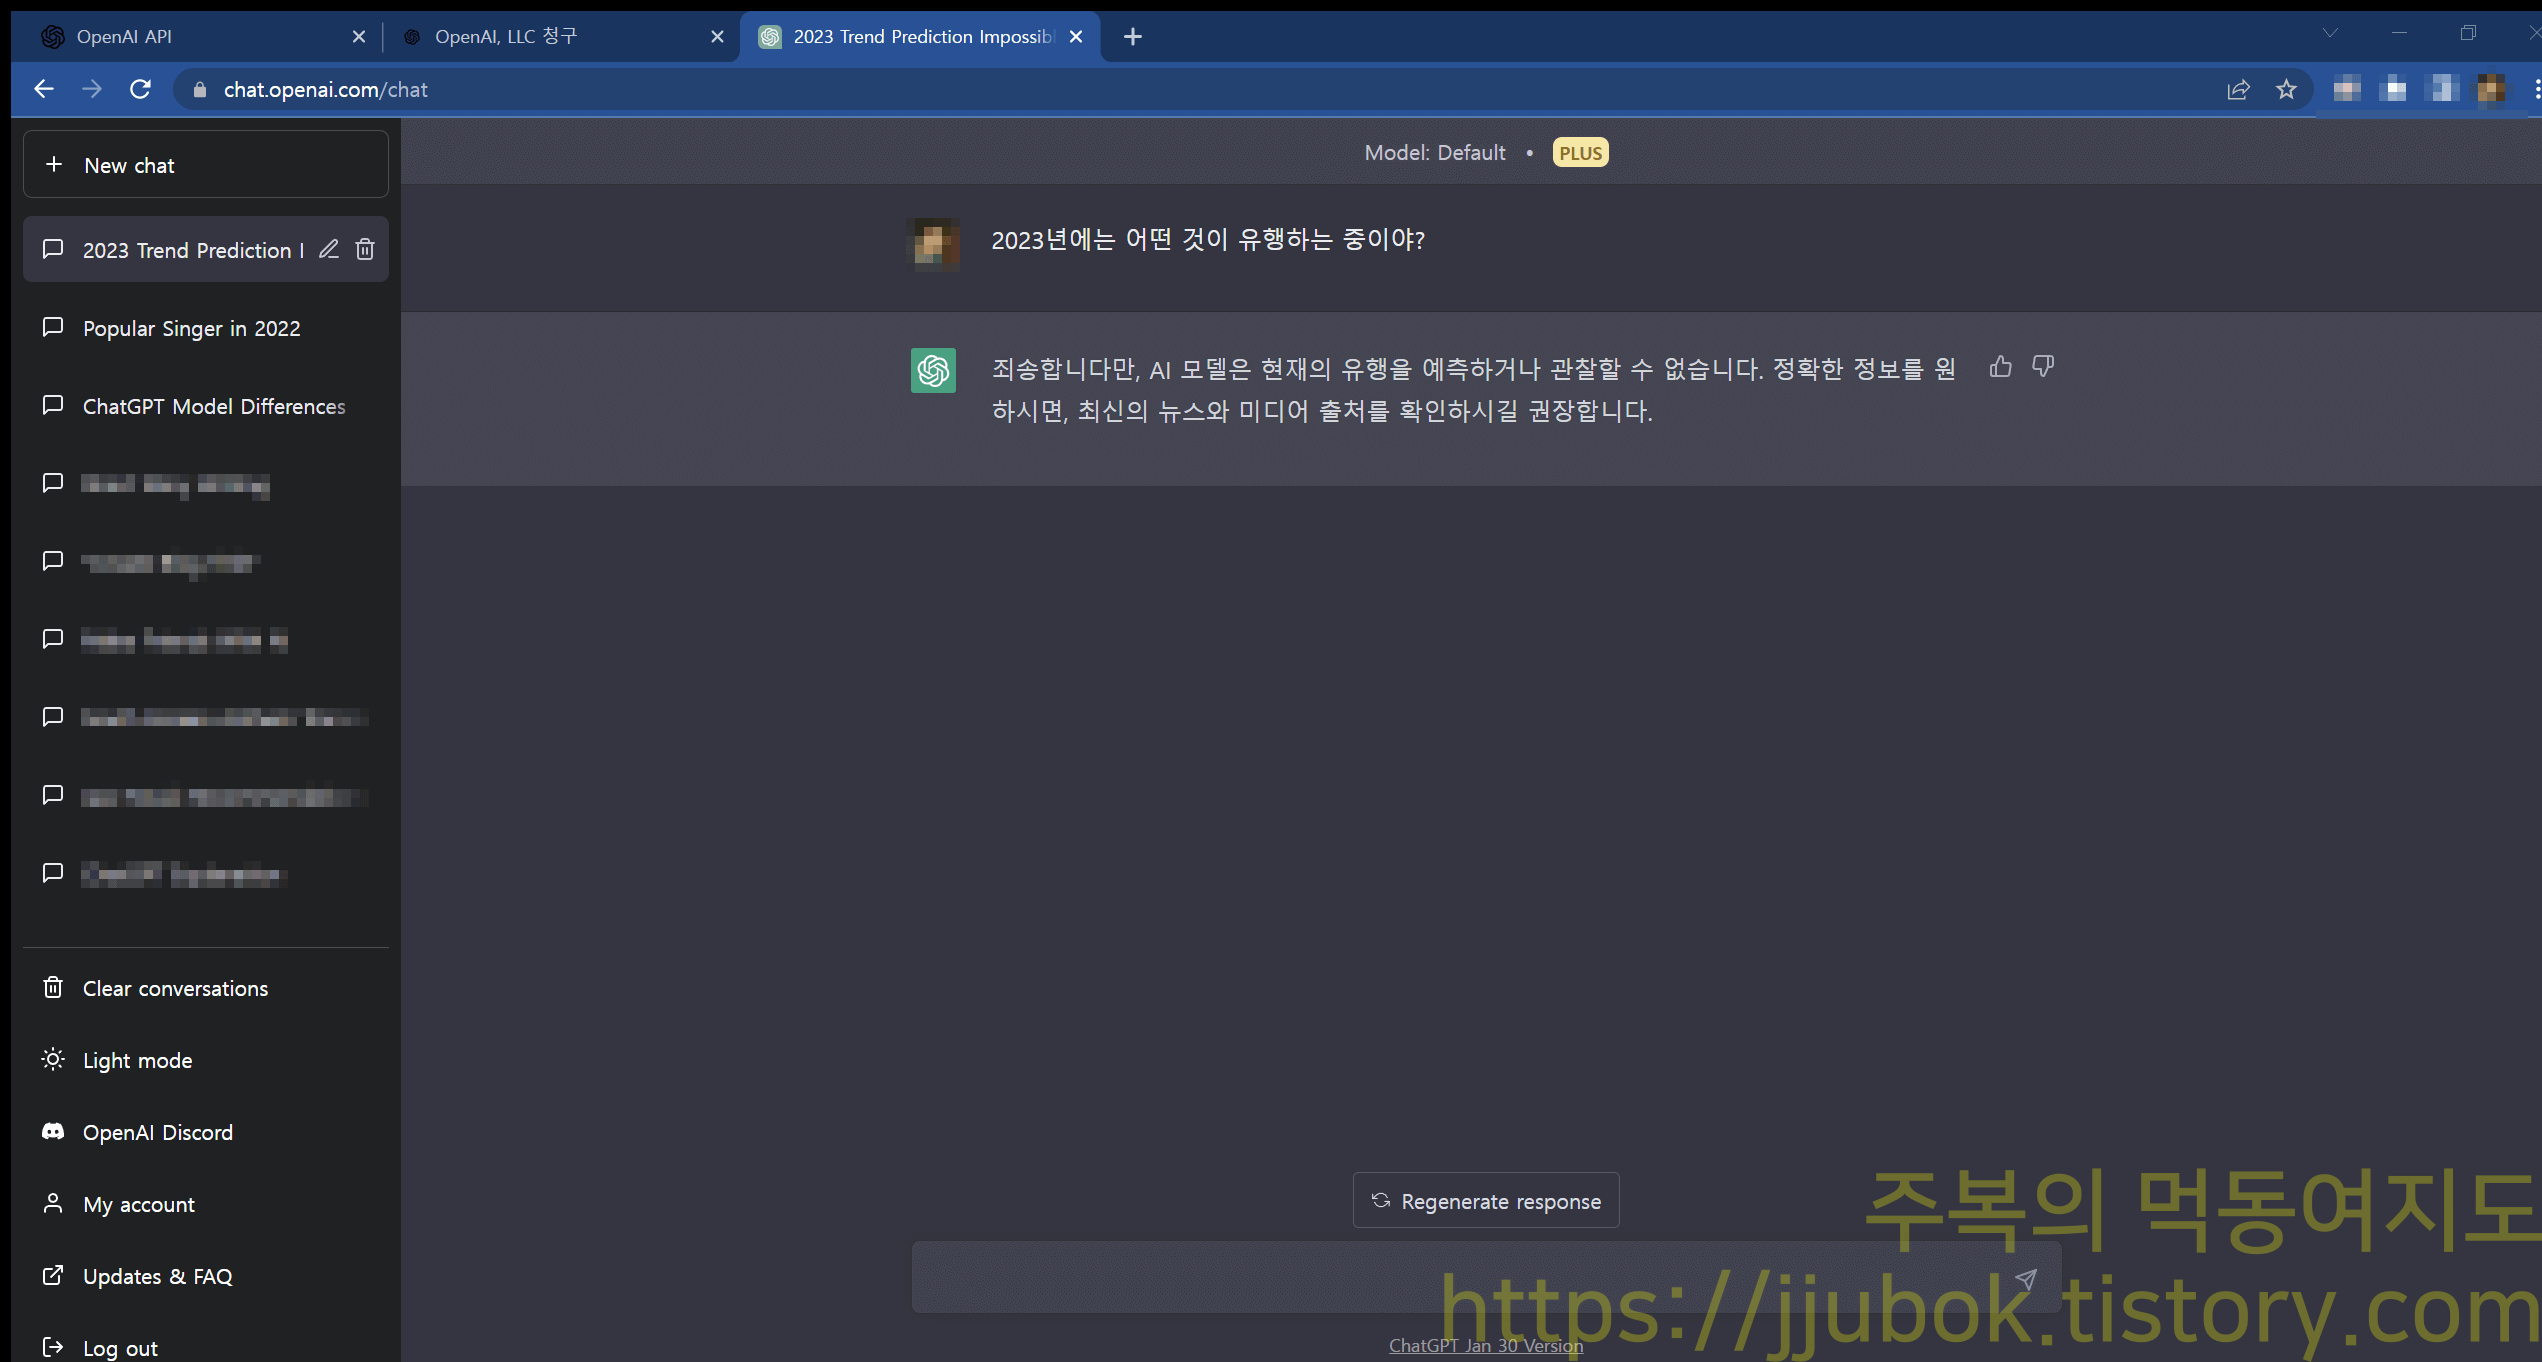The width and height of the screenshot is (2542, 1362).
Task: Give thumbs up to the response
Action: [x=2000, y=367]
